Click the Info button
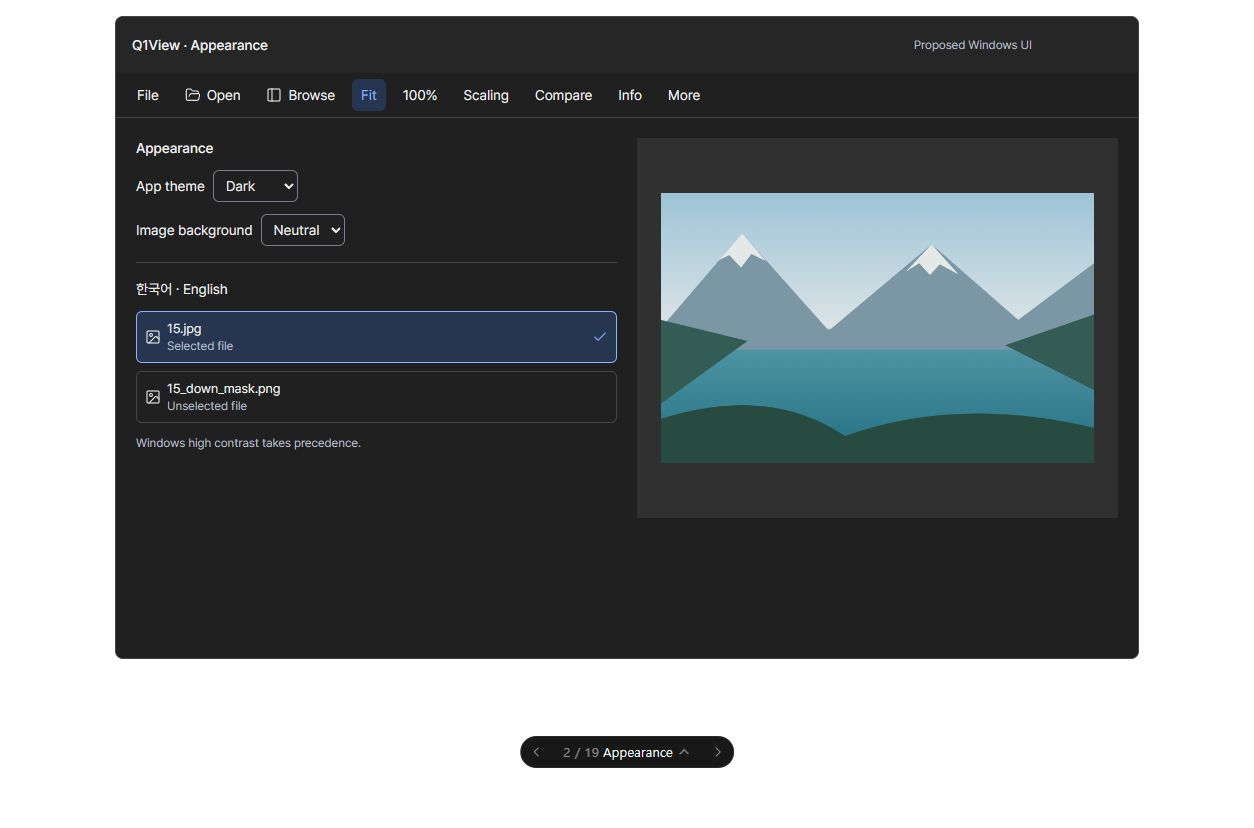This screenshot has width=1254, height=828. tap(630, 95)
